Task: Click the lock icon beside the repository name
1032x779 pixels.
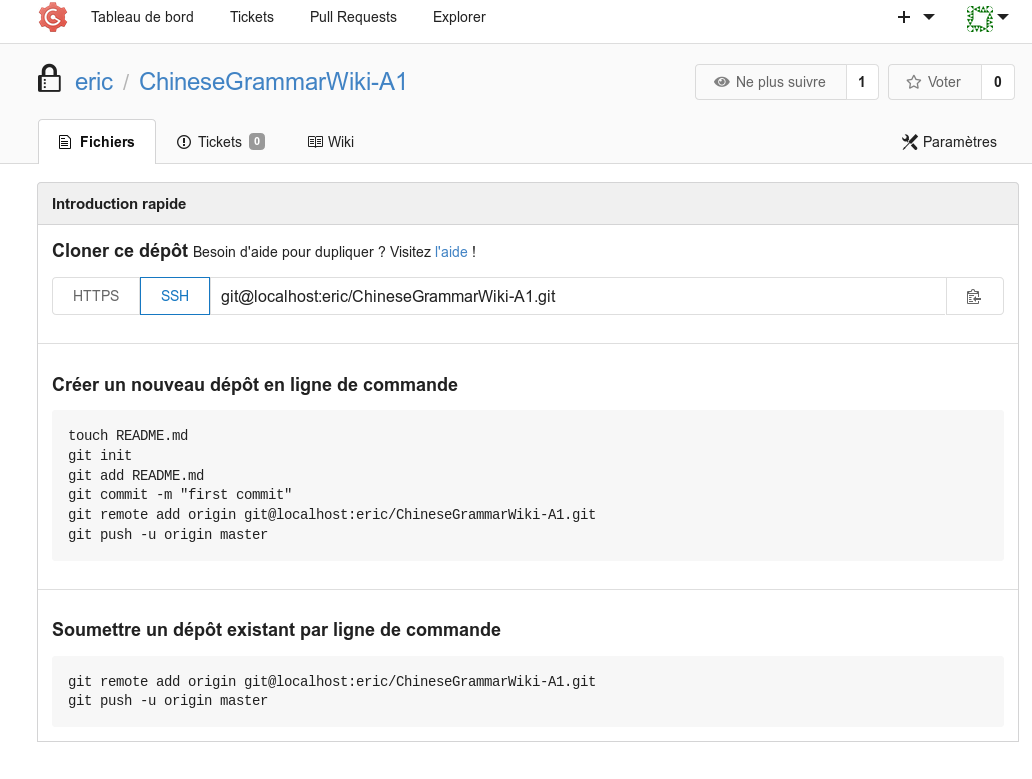Action: click(x=49, y=78)
